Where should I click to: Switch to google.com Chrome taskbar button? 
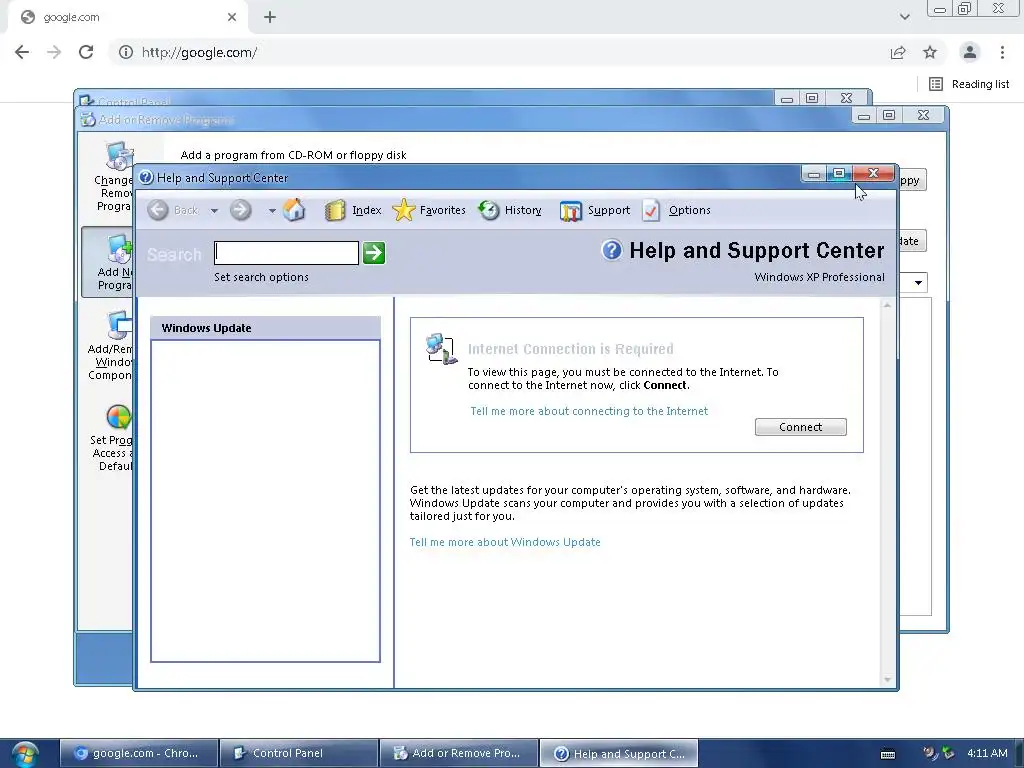pyautogui.click(x=138, y=753)
